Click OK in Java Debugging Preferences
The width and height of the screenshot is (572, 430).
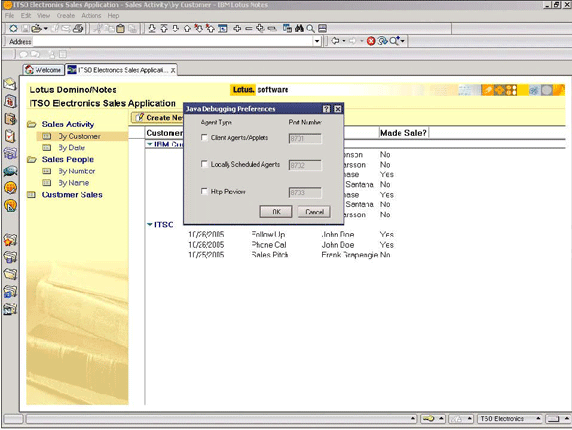(x=276, y=212)
